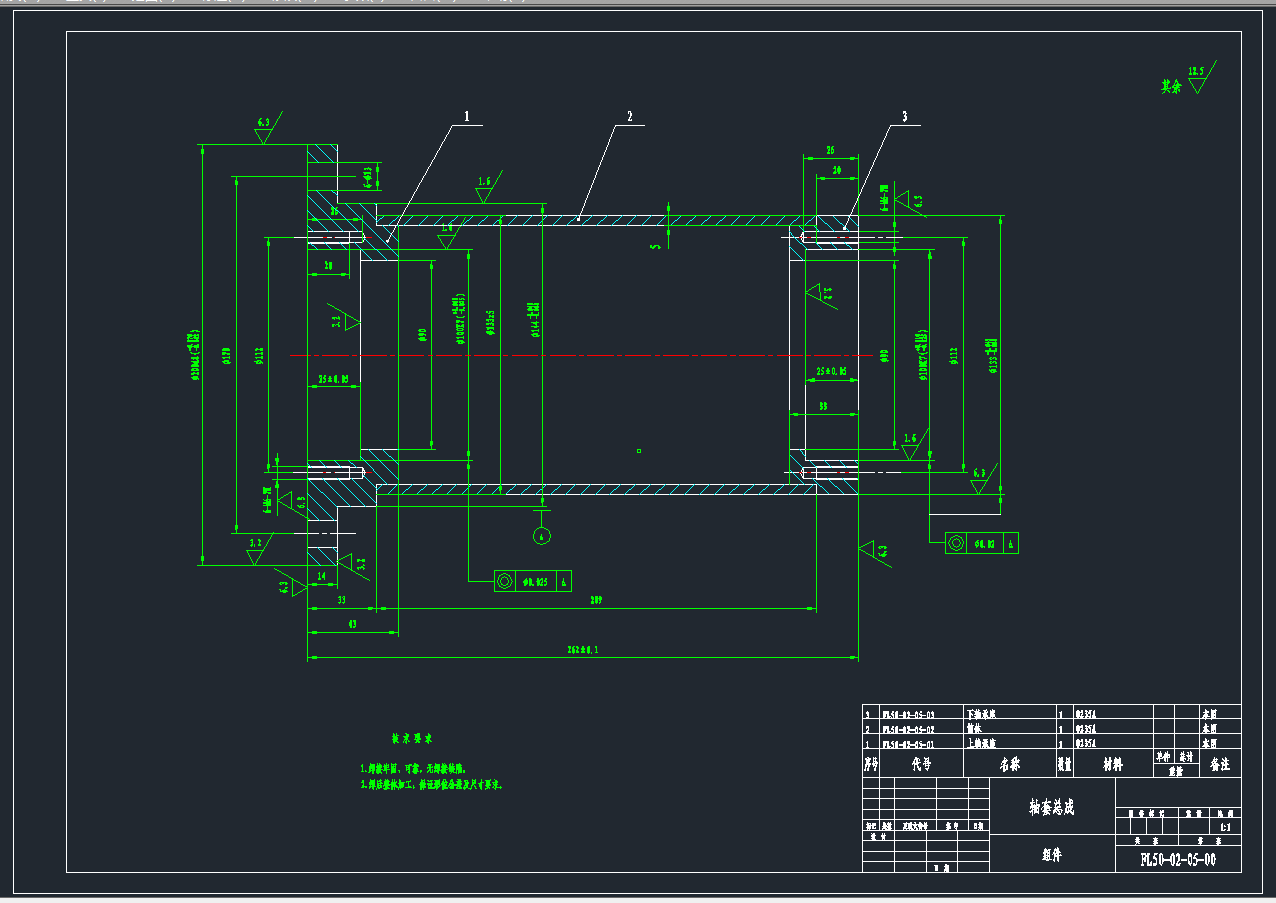The height and width of the screenshot is (903, 1276).
Task: Click the small square point inside the tube
Action: coord(639,451)
